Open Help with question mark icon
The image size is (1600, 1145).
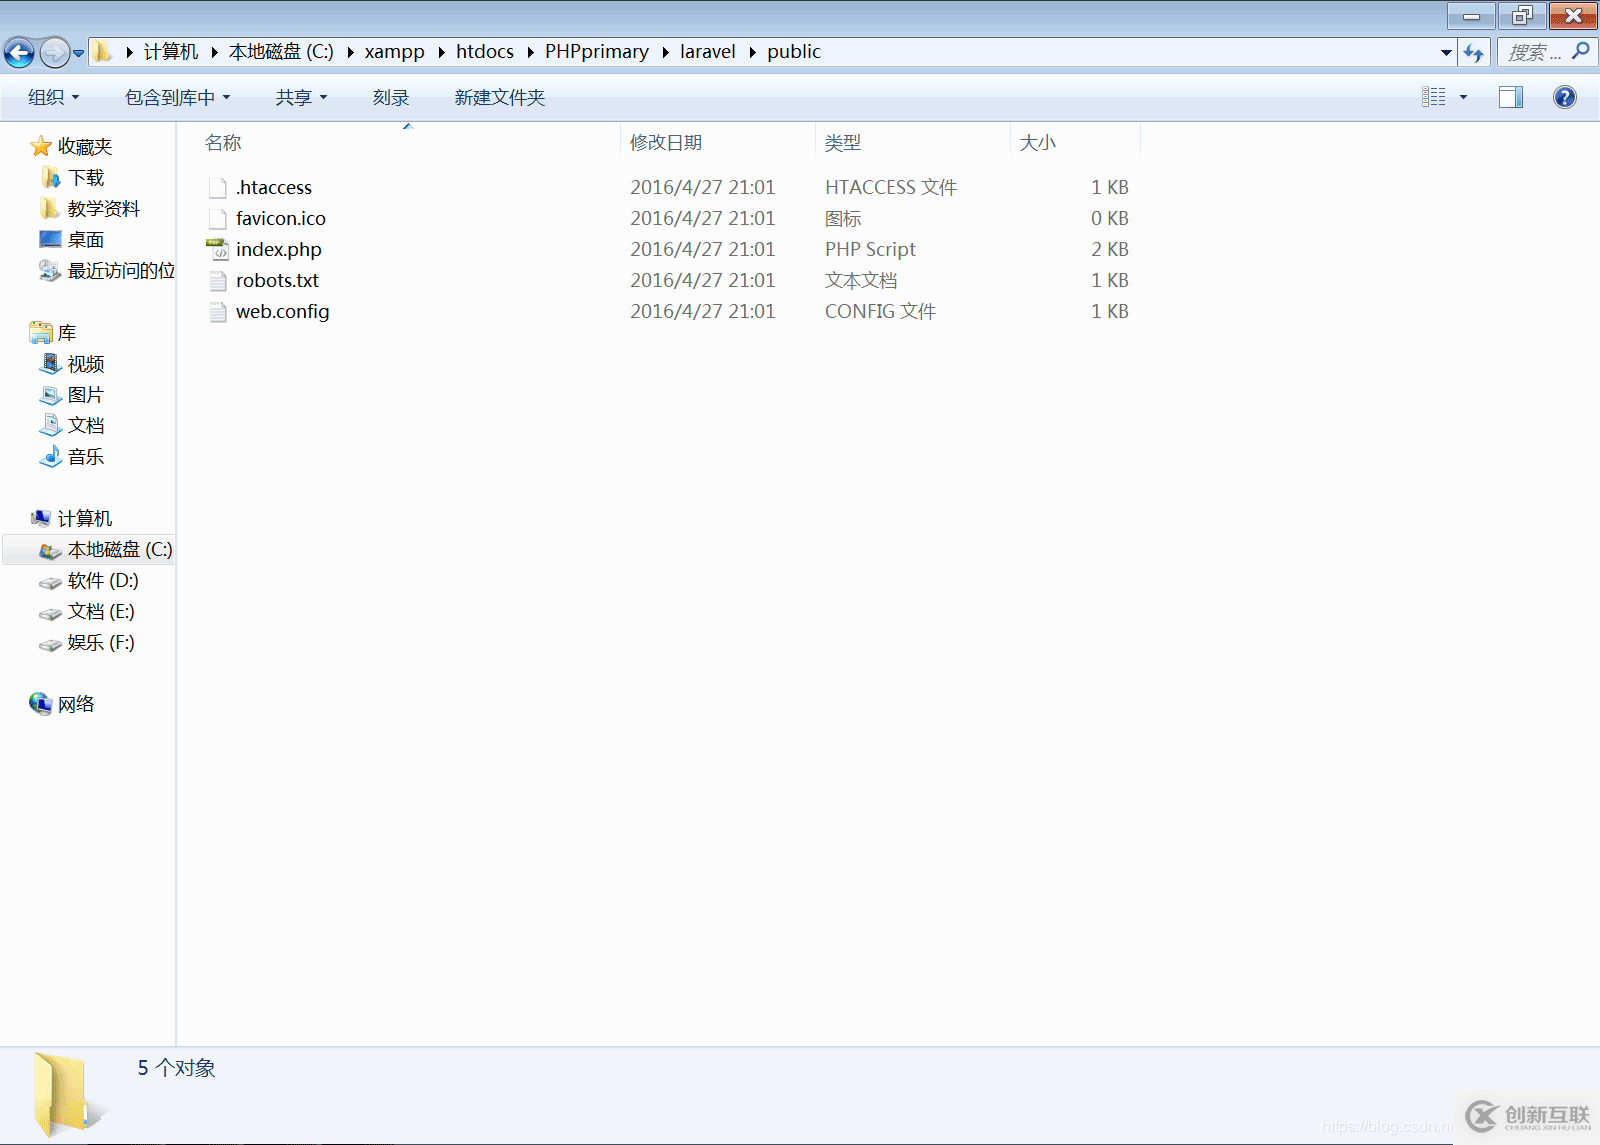[1565, 97]
